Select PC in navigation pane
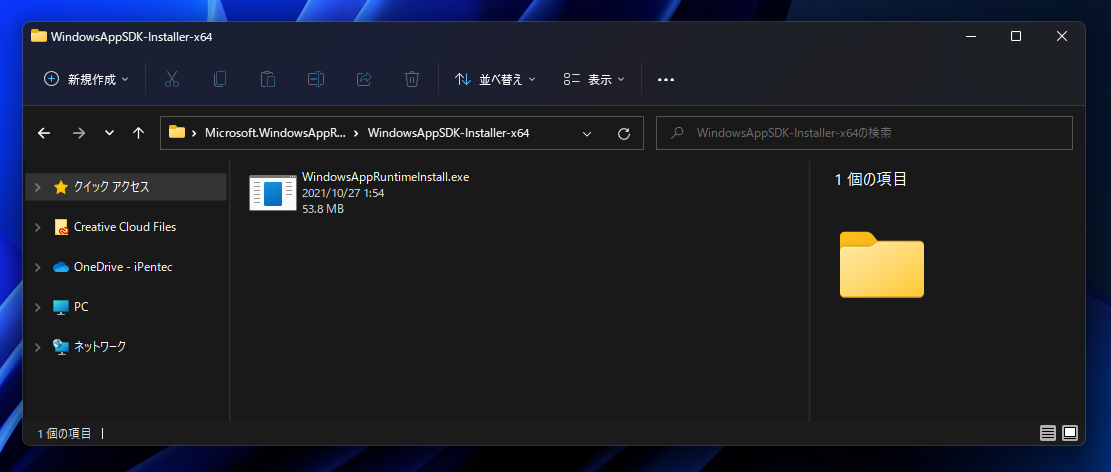Viewport: 1111px width, 472px height. pyautogui.click(x=81, y=307)
